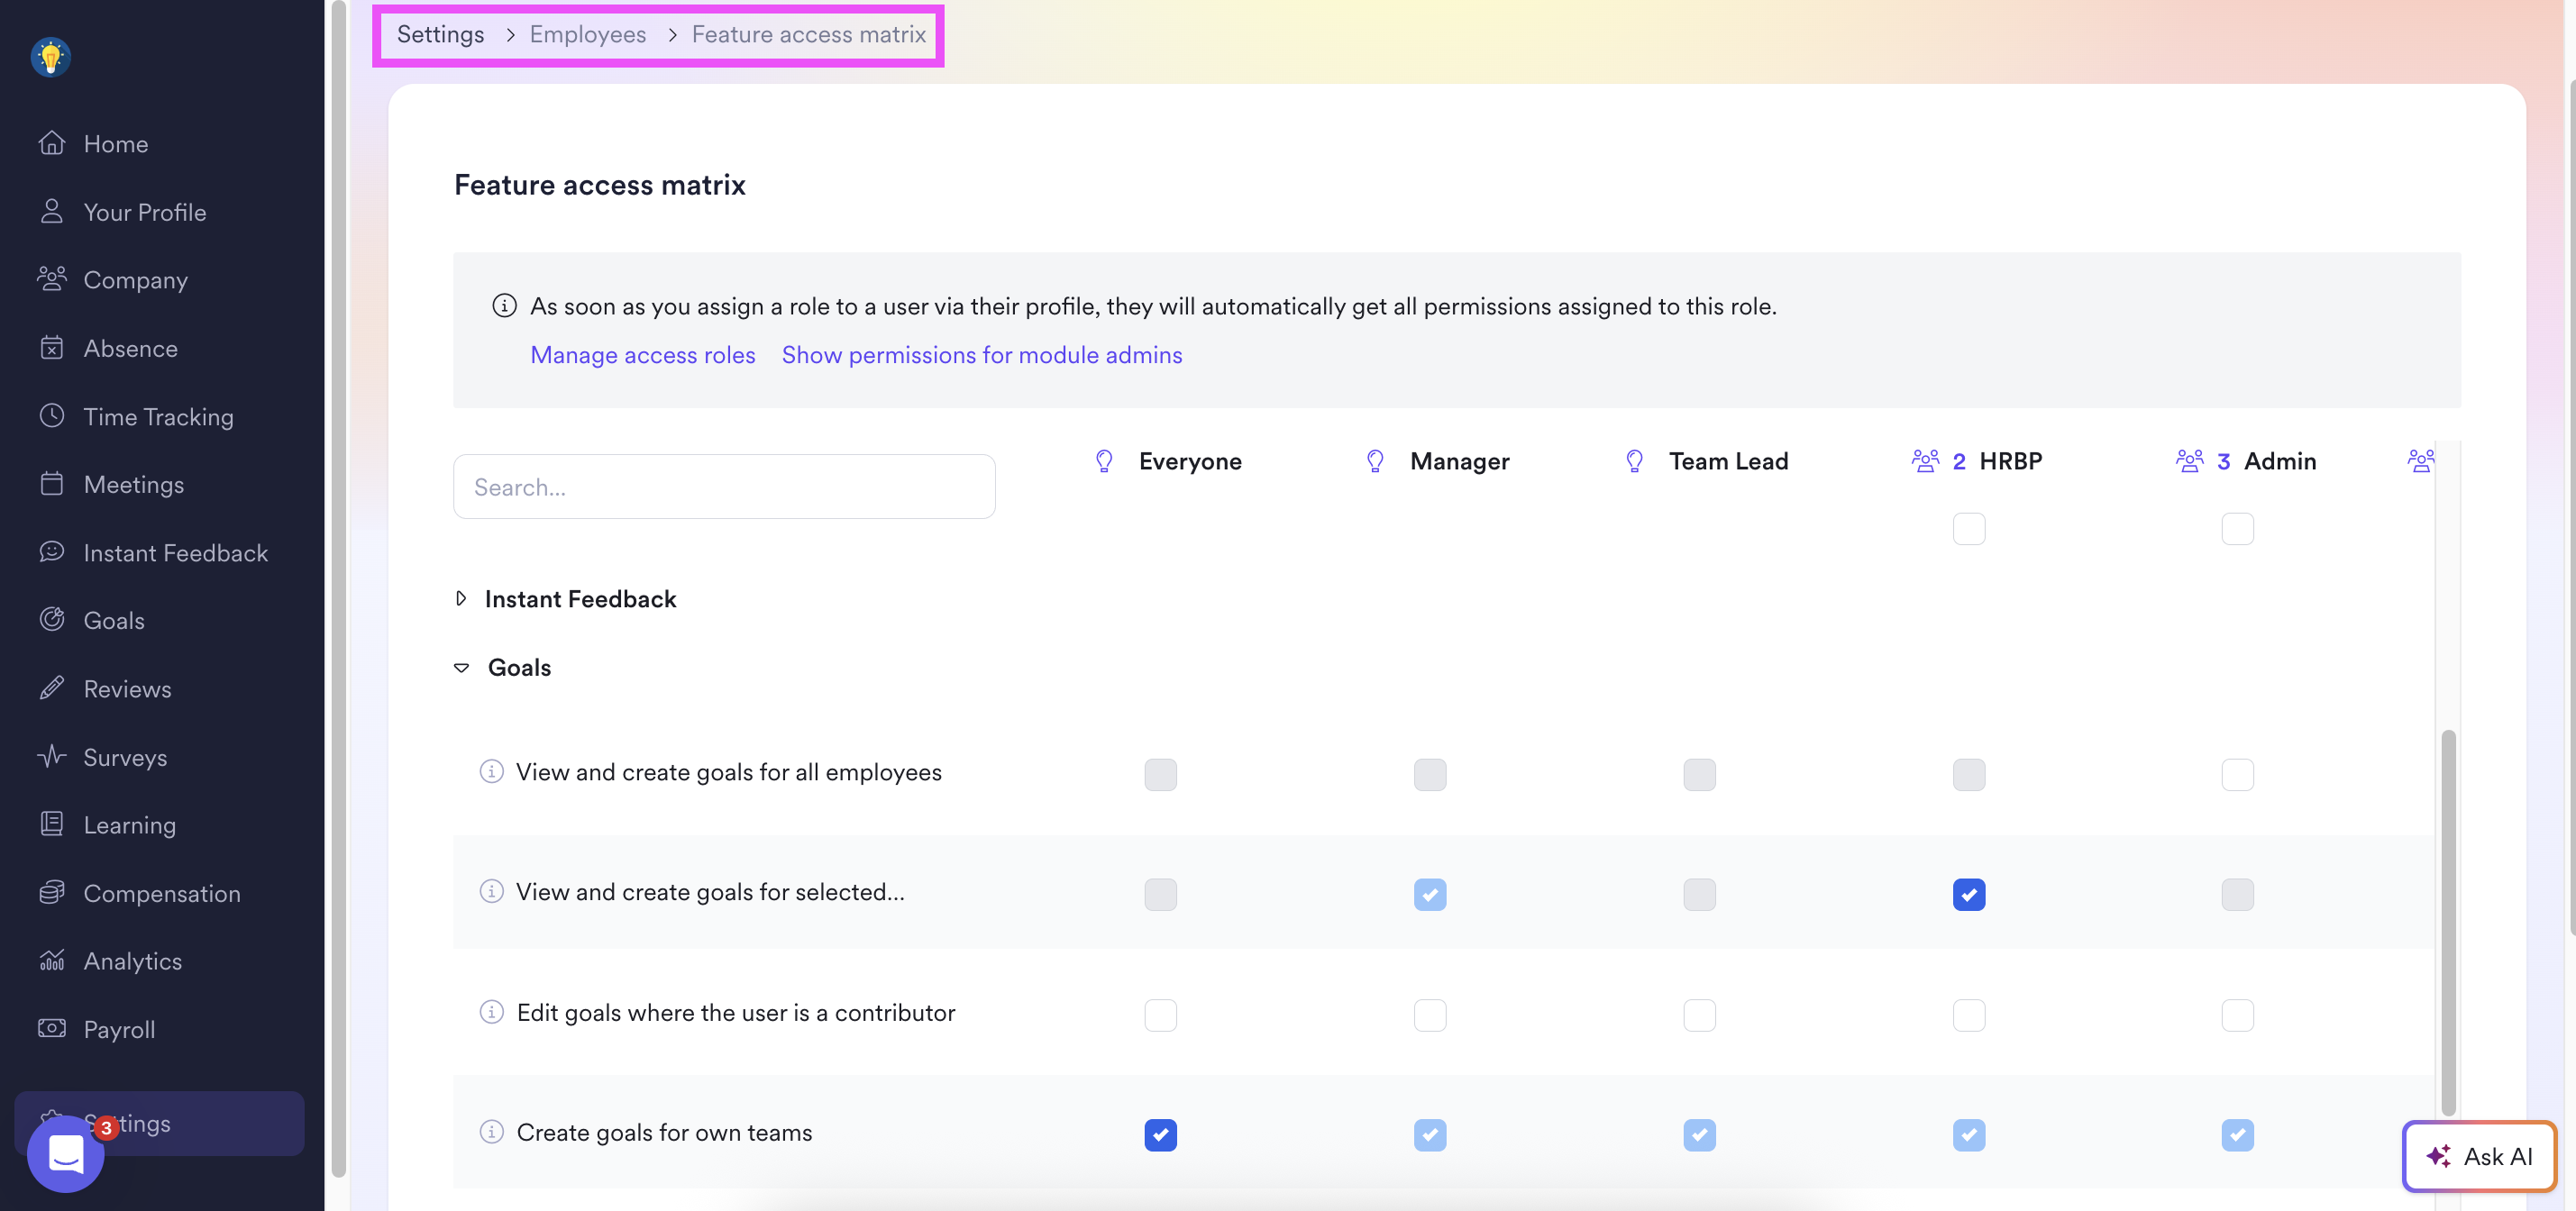
Task: Click info icon beside Edit goals contributor row
Action: (x=491, y=1012)
